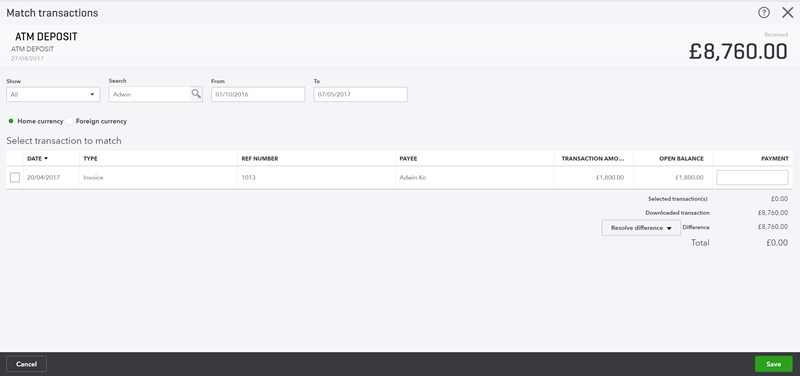Tick the checkbox for invoice 1013
The width and height of the screenshot is (800, 376).
pyautogui.click(x=15, y=178)
